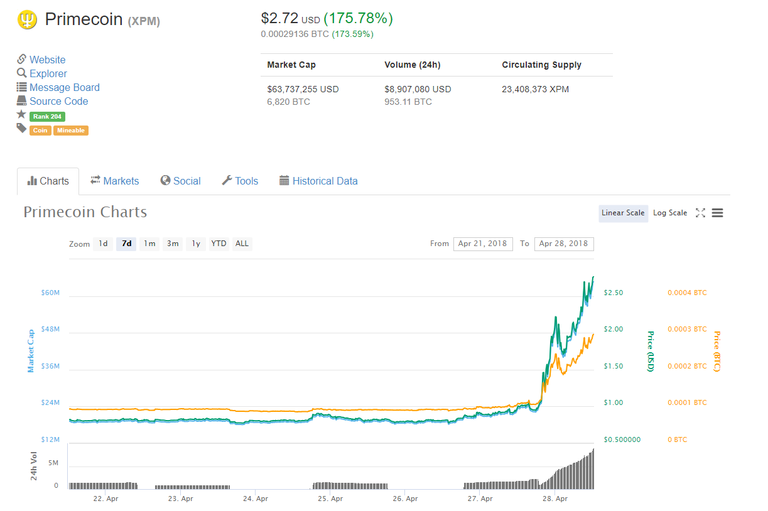Toggle fullscreen chart view icon

point(700,213)
